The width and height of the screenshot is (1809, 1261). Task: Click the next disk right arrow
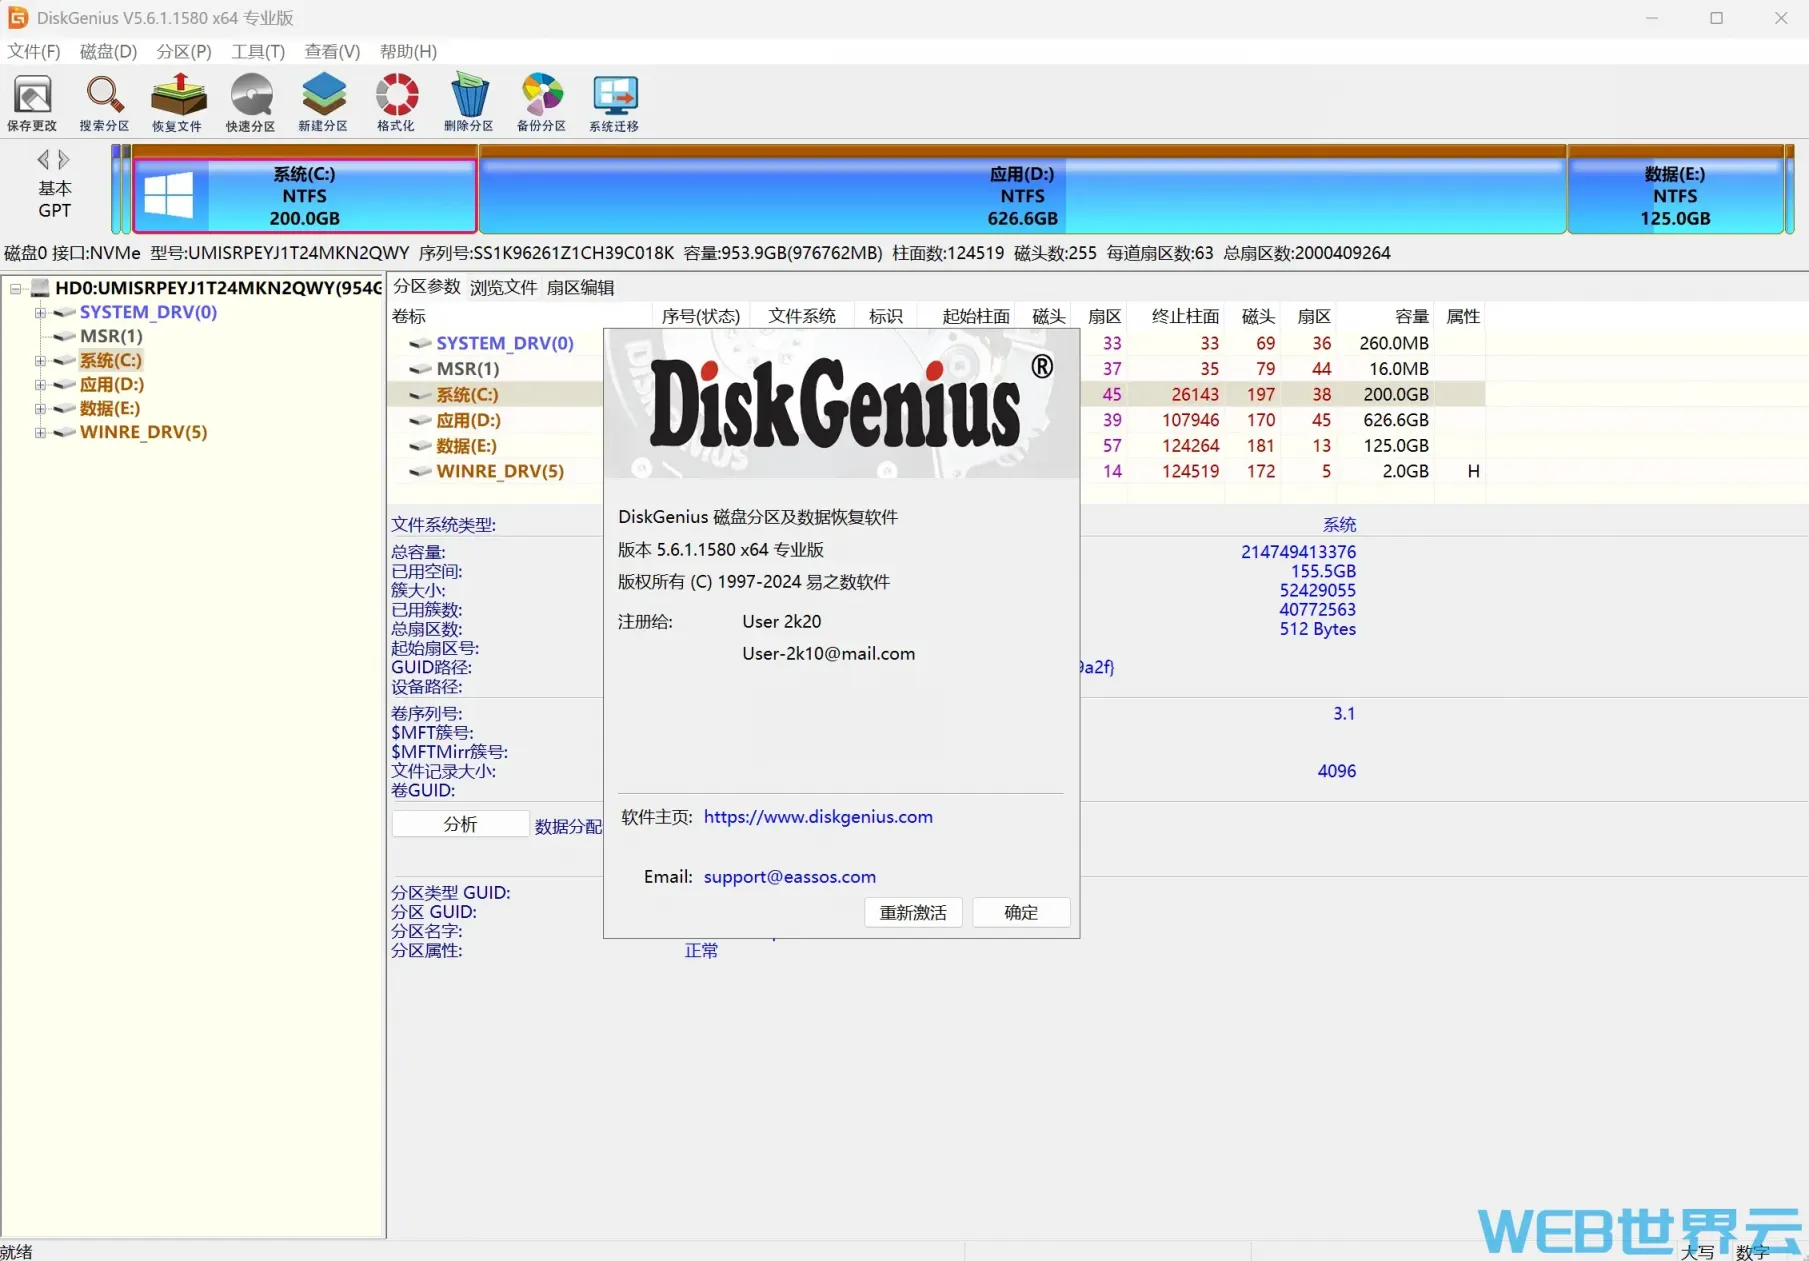64,159
